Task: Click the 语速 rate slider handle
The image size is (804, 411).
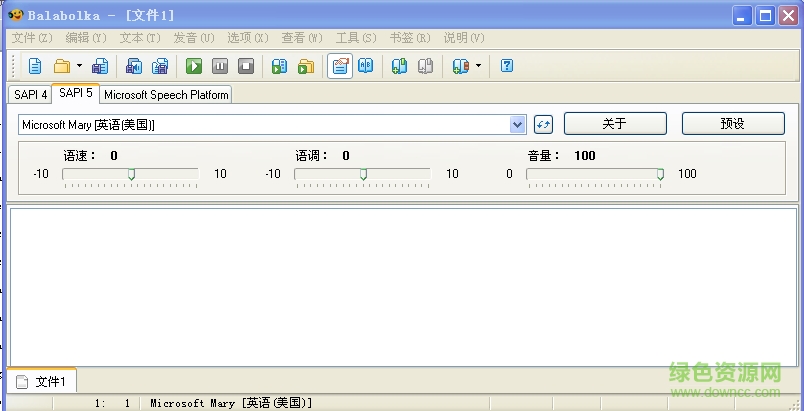Action: (x=131, y=175)
